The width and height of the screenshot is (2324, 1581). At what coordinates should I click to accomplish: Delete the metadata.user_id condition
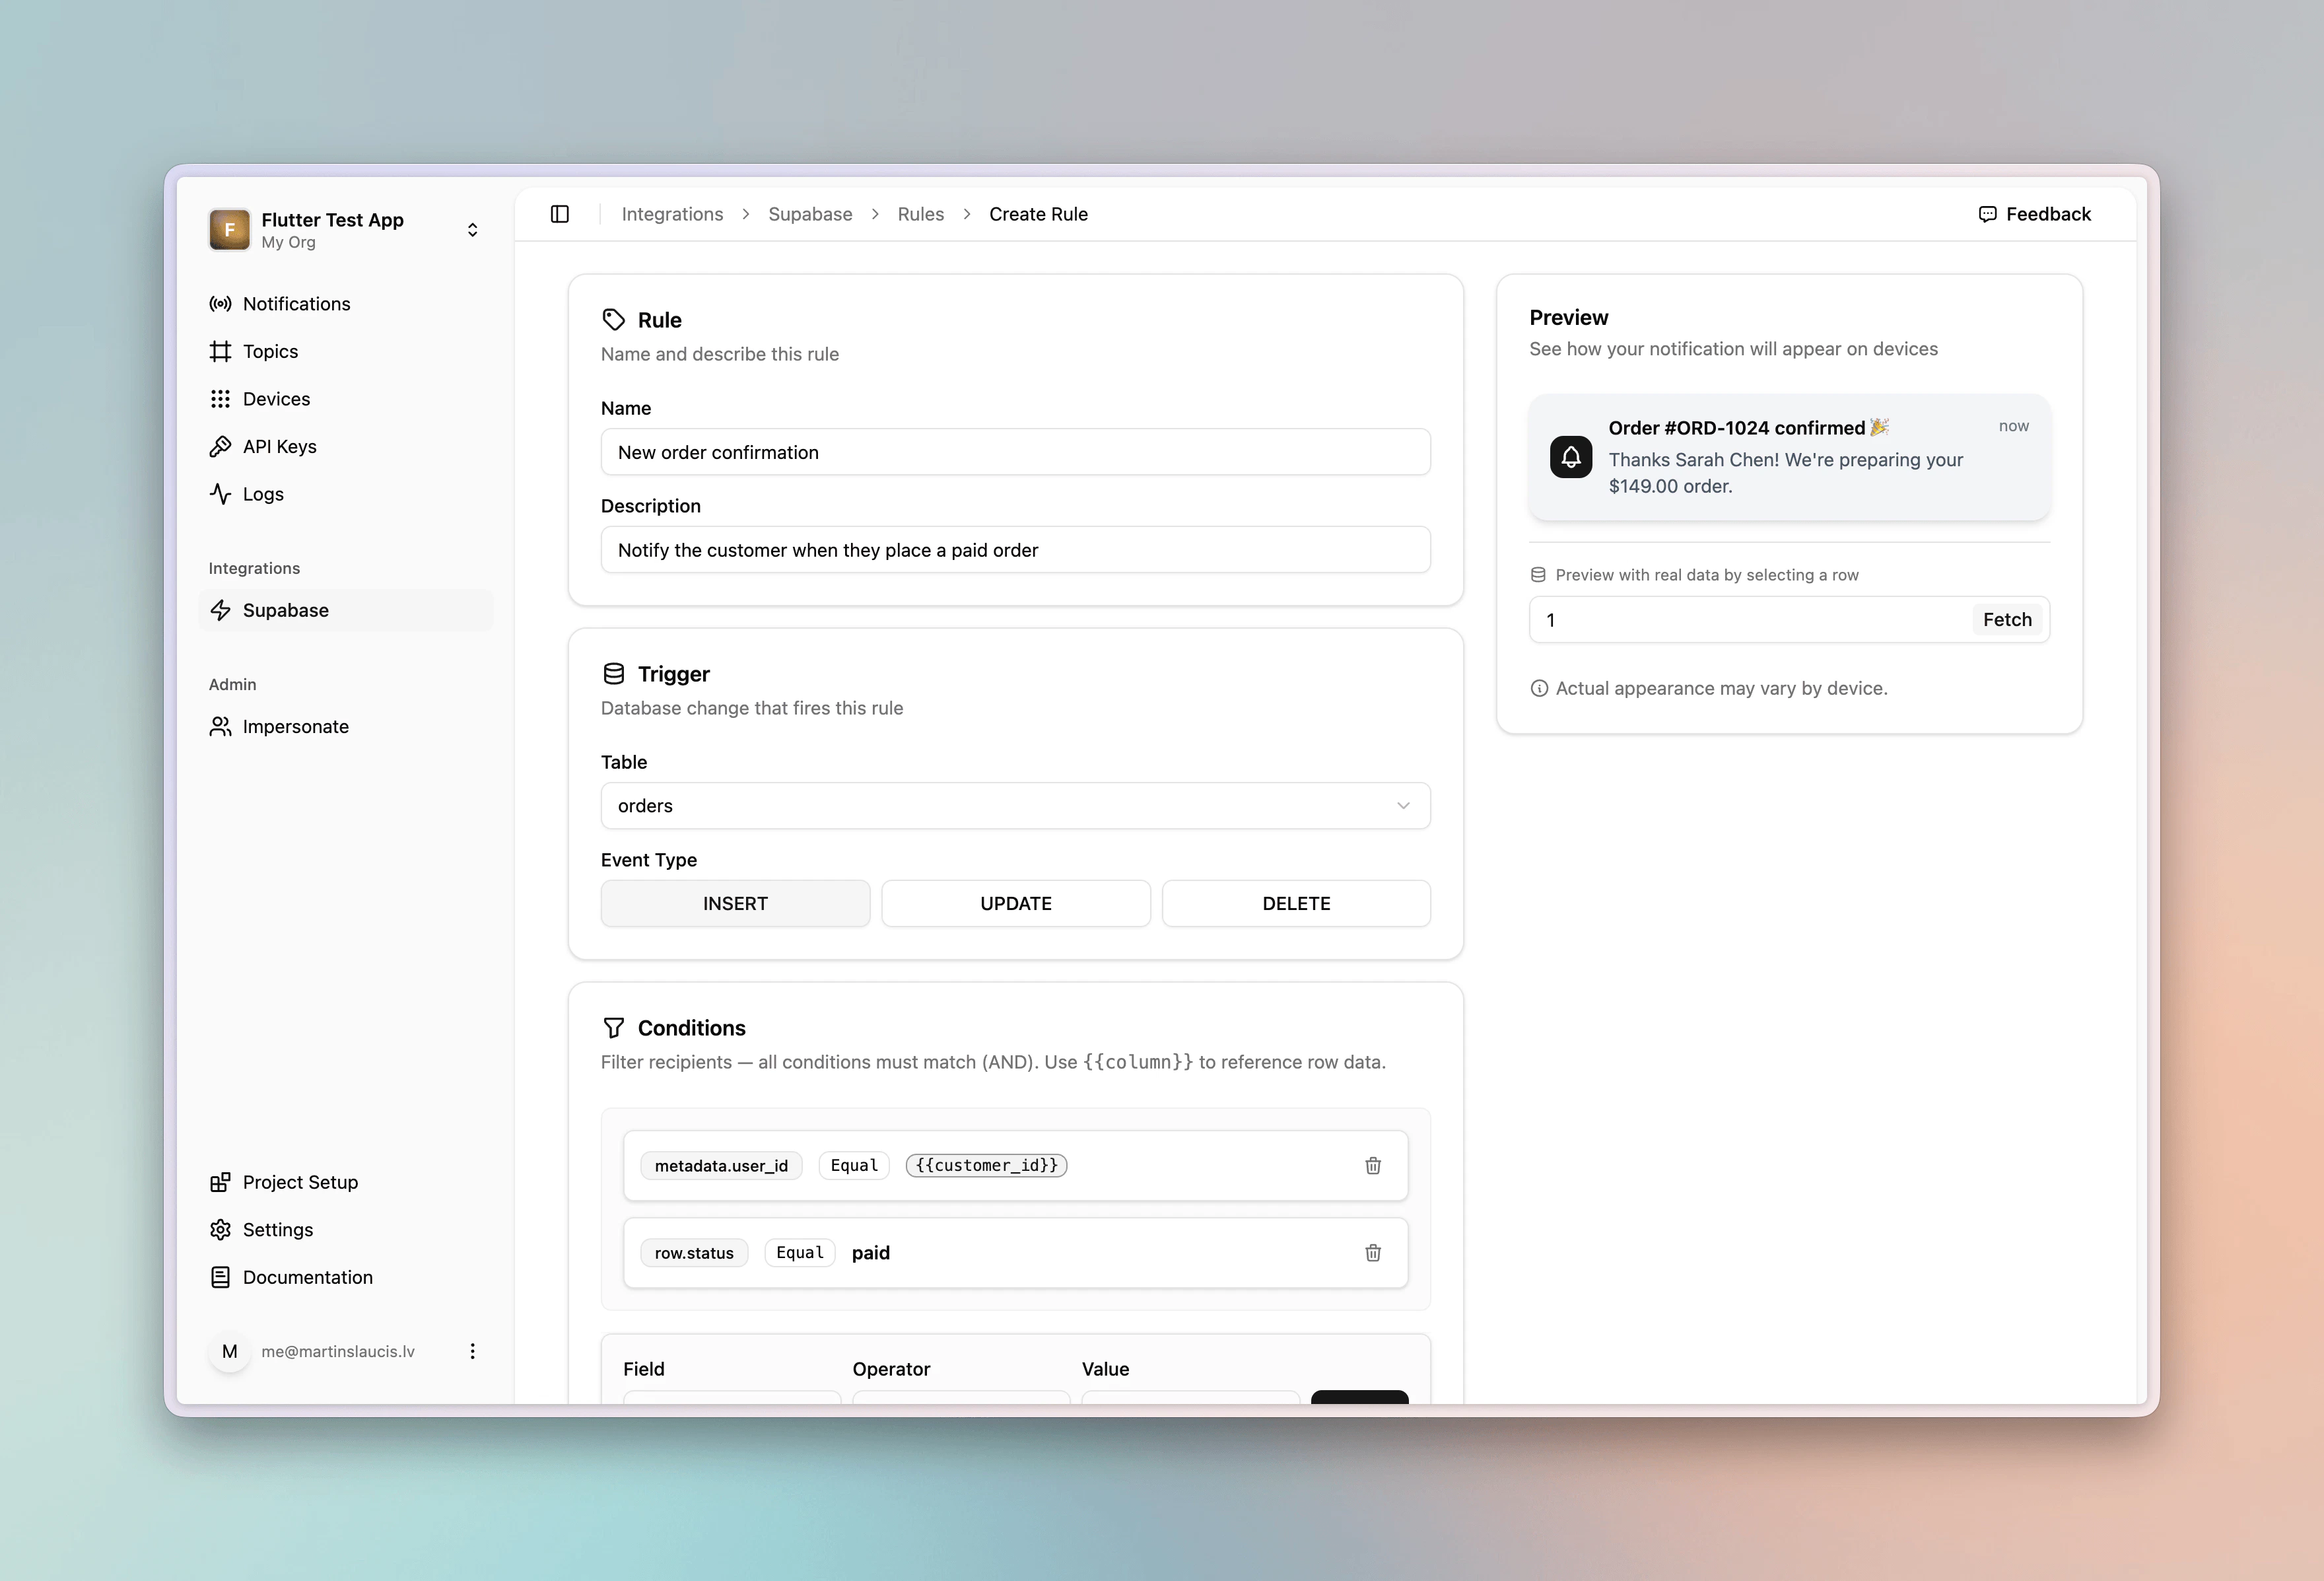tap(1373, 1165)
